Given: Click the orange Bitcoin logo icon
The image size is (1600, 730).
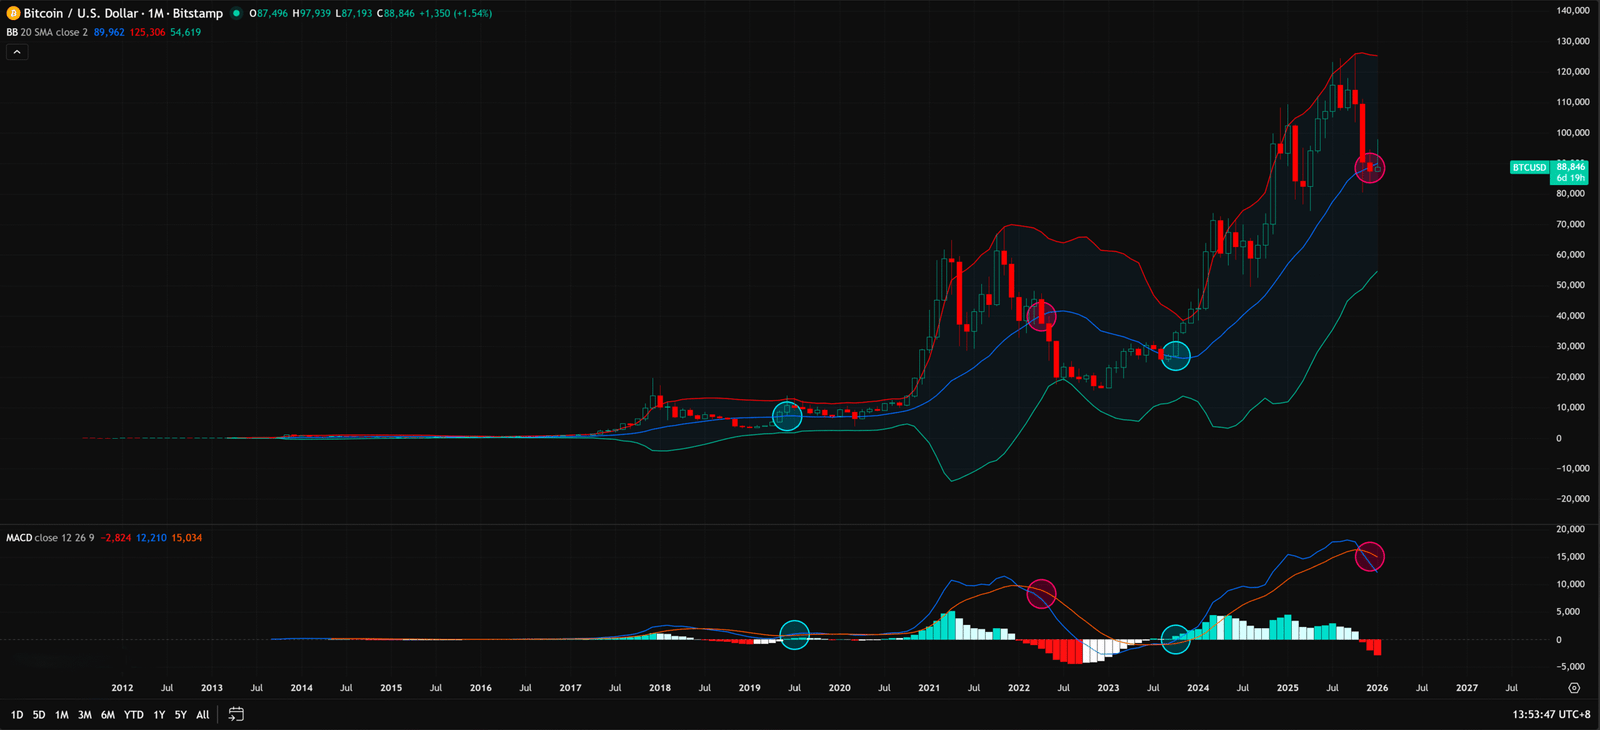Looking at the screenshot, I should [13, 13].
